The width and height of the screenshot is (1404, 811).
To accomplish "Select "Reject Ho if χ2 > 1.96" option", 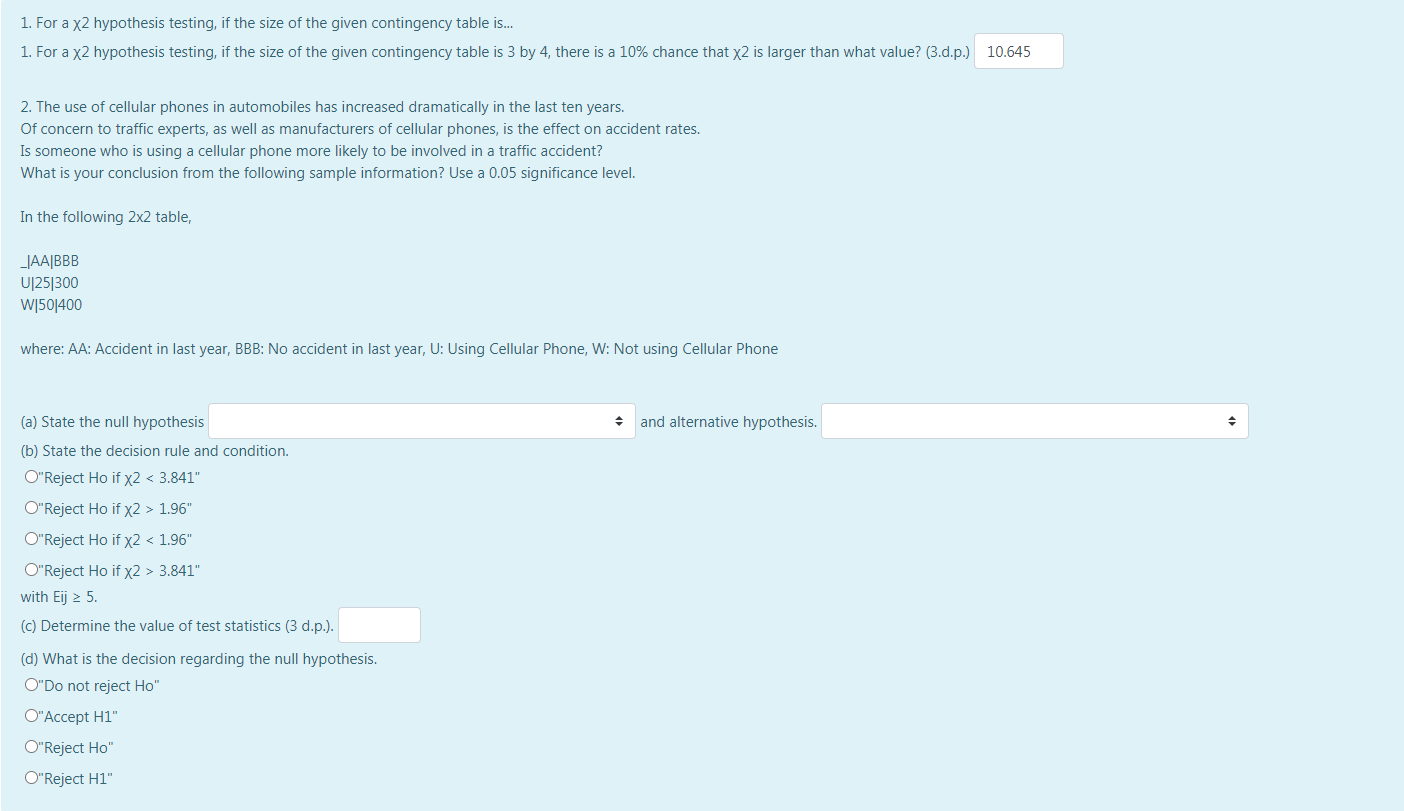I will (31, 508).
